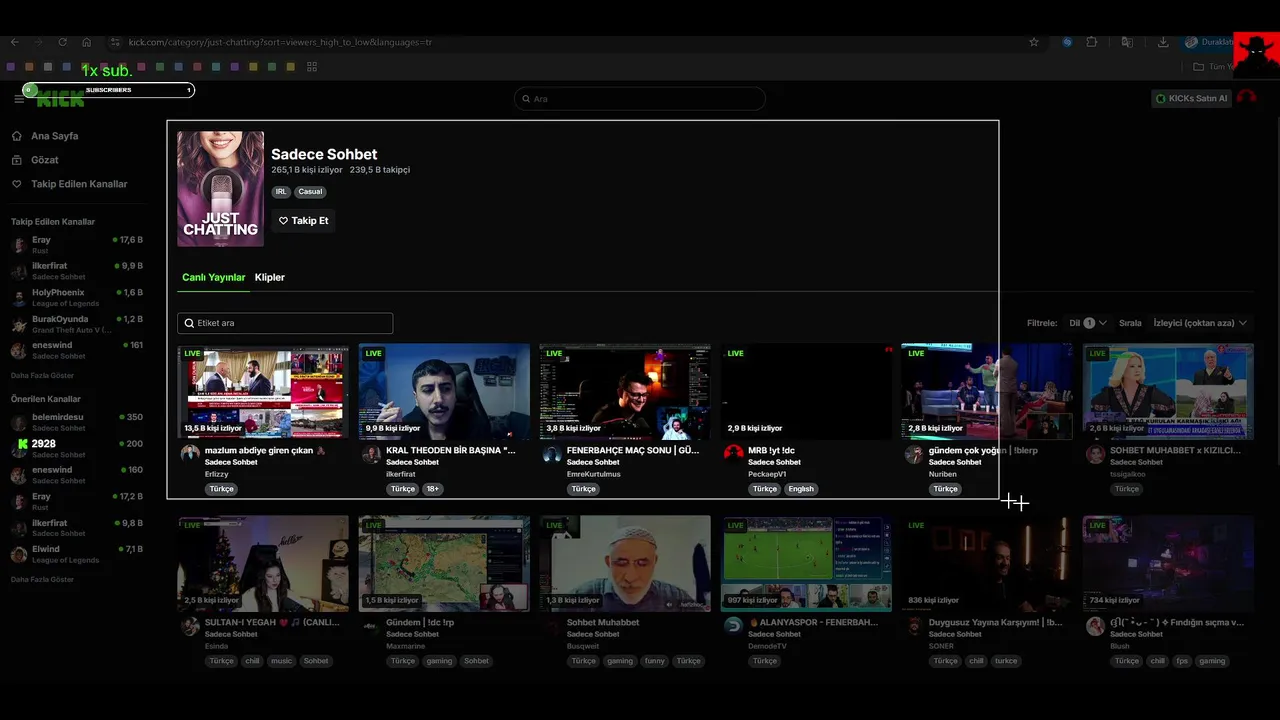The width and height of the screenshot is (1280, 720).
Task: Click Erlizzy channel avatar under stream
Action: 190,454
